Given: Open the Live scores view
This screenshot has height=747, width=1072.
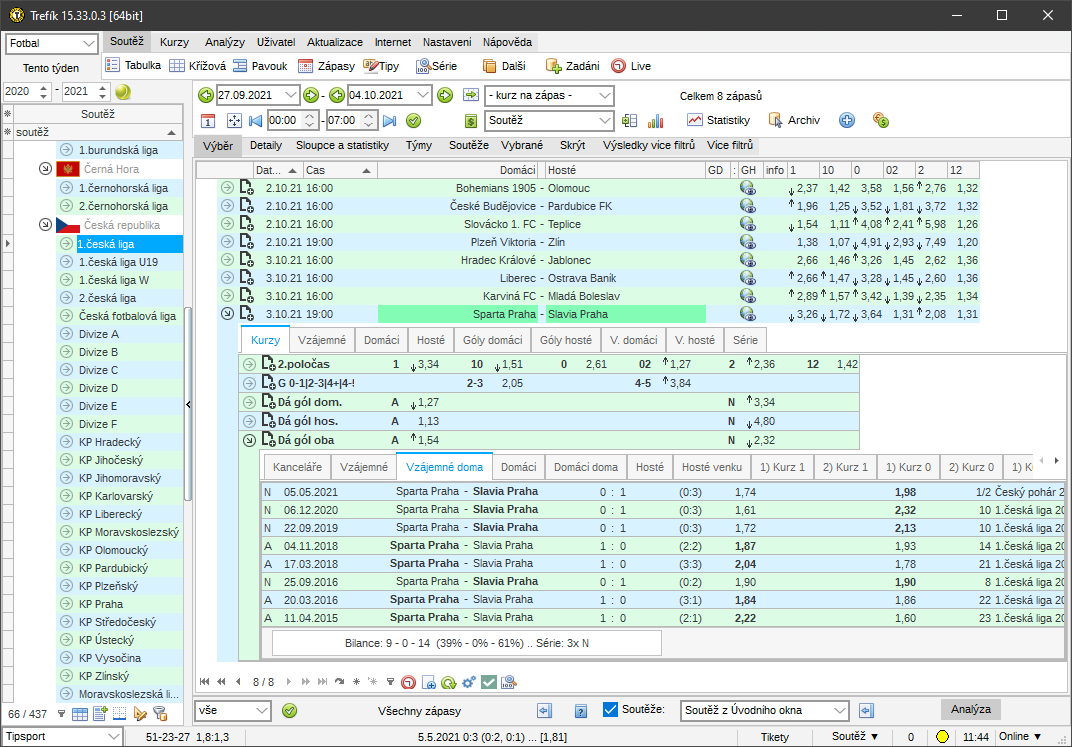Looking at the screenshot, I should pyautogui.click(x=630, y=66).
